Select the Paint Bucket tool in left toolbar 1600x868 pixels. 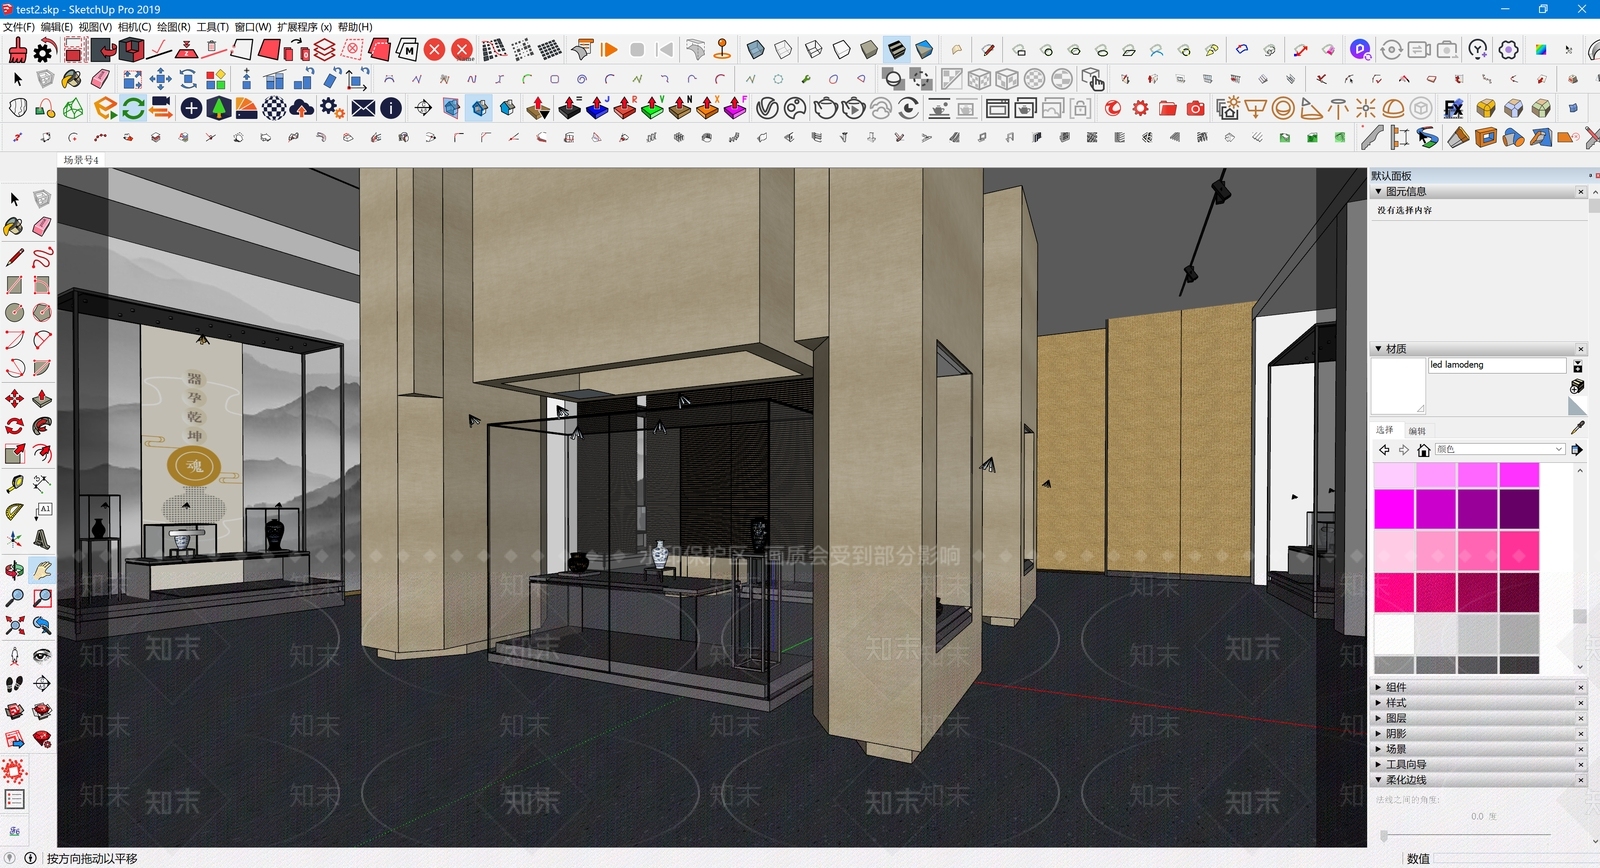14,227
